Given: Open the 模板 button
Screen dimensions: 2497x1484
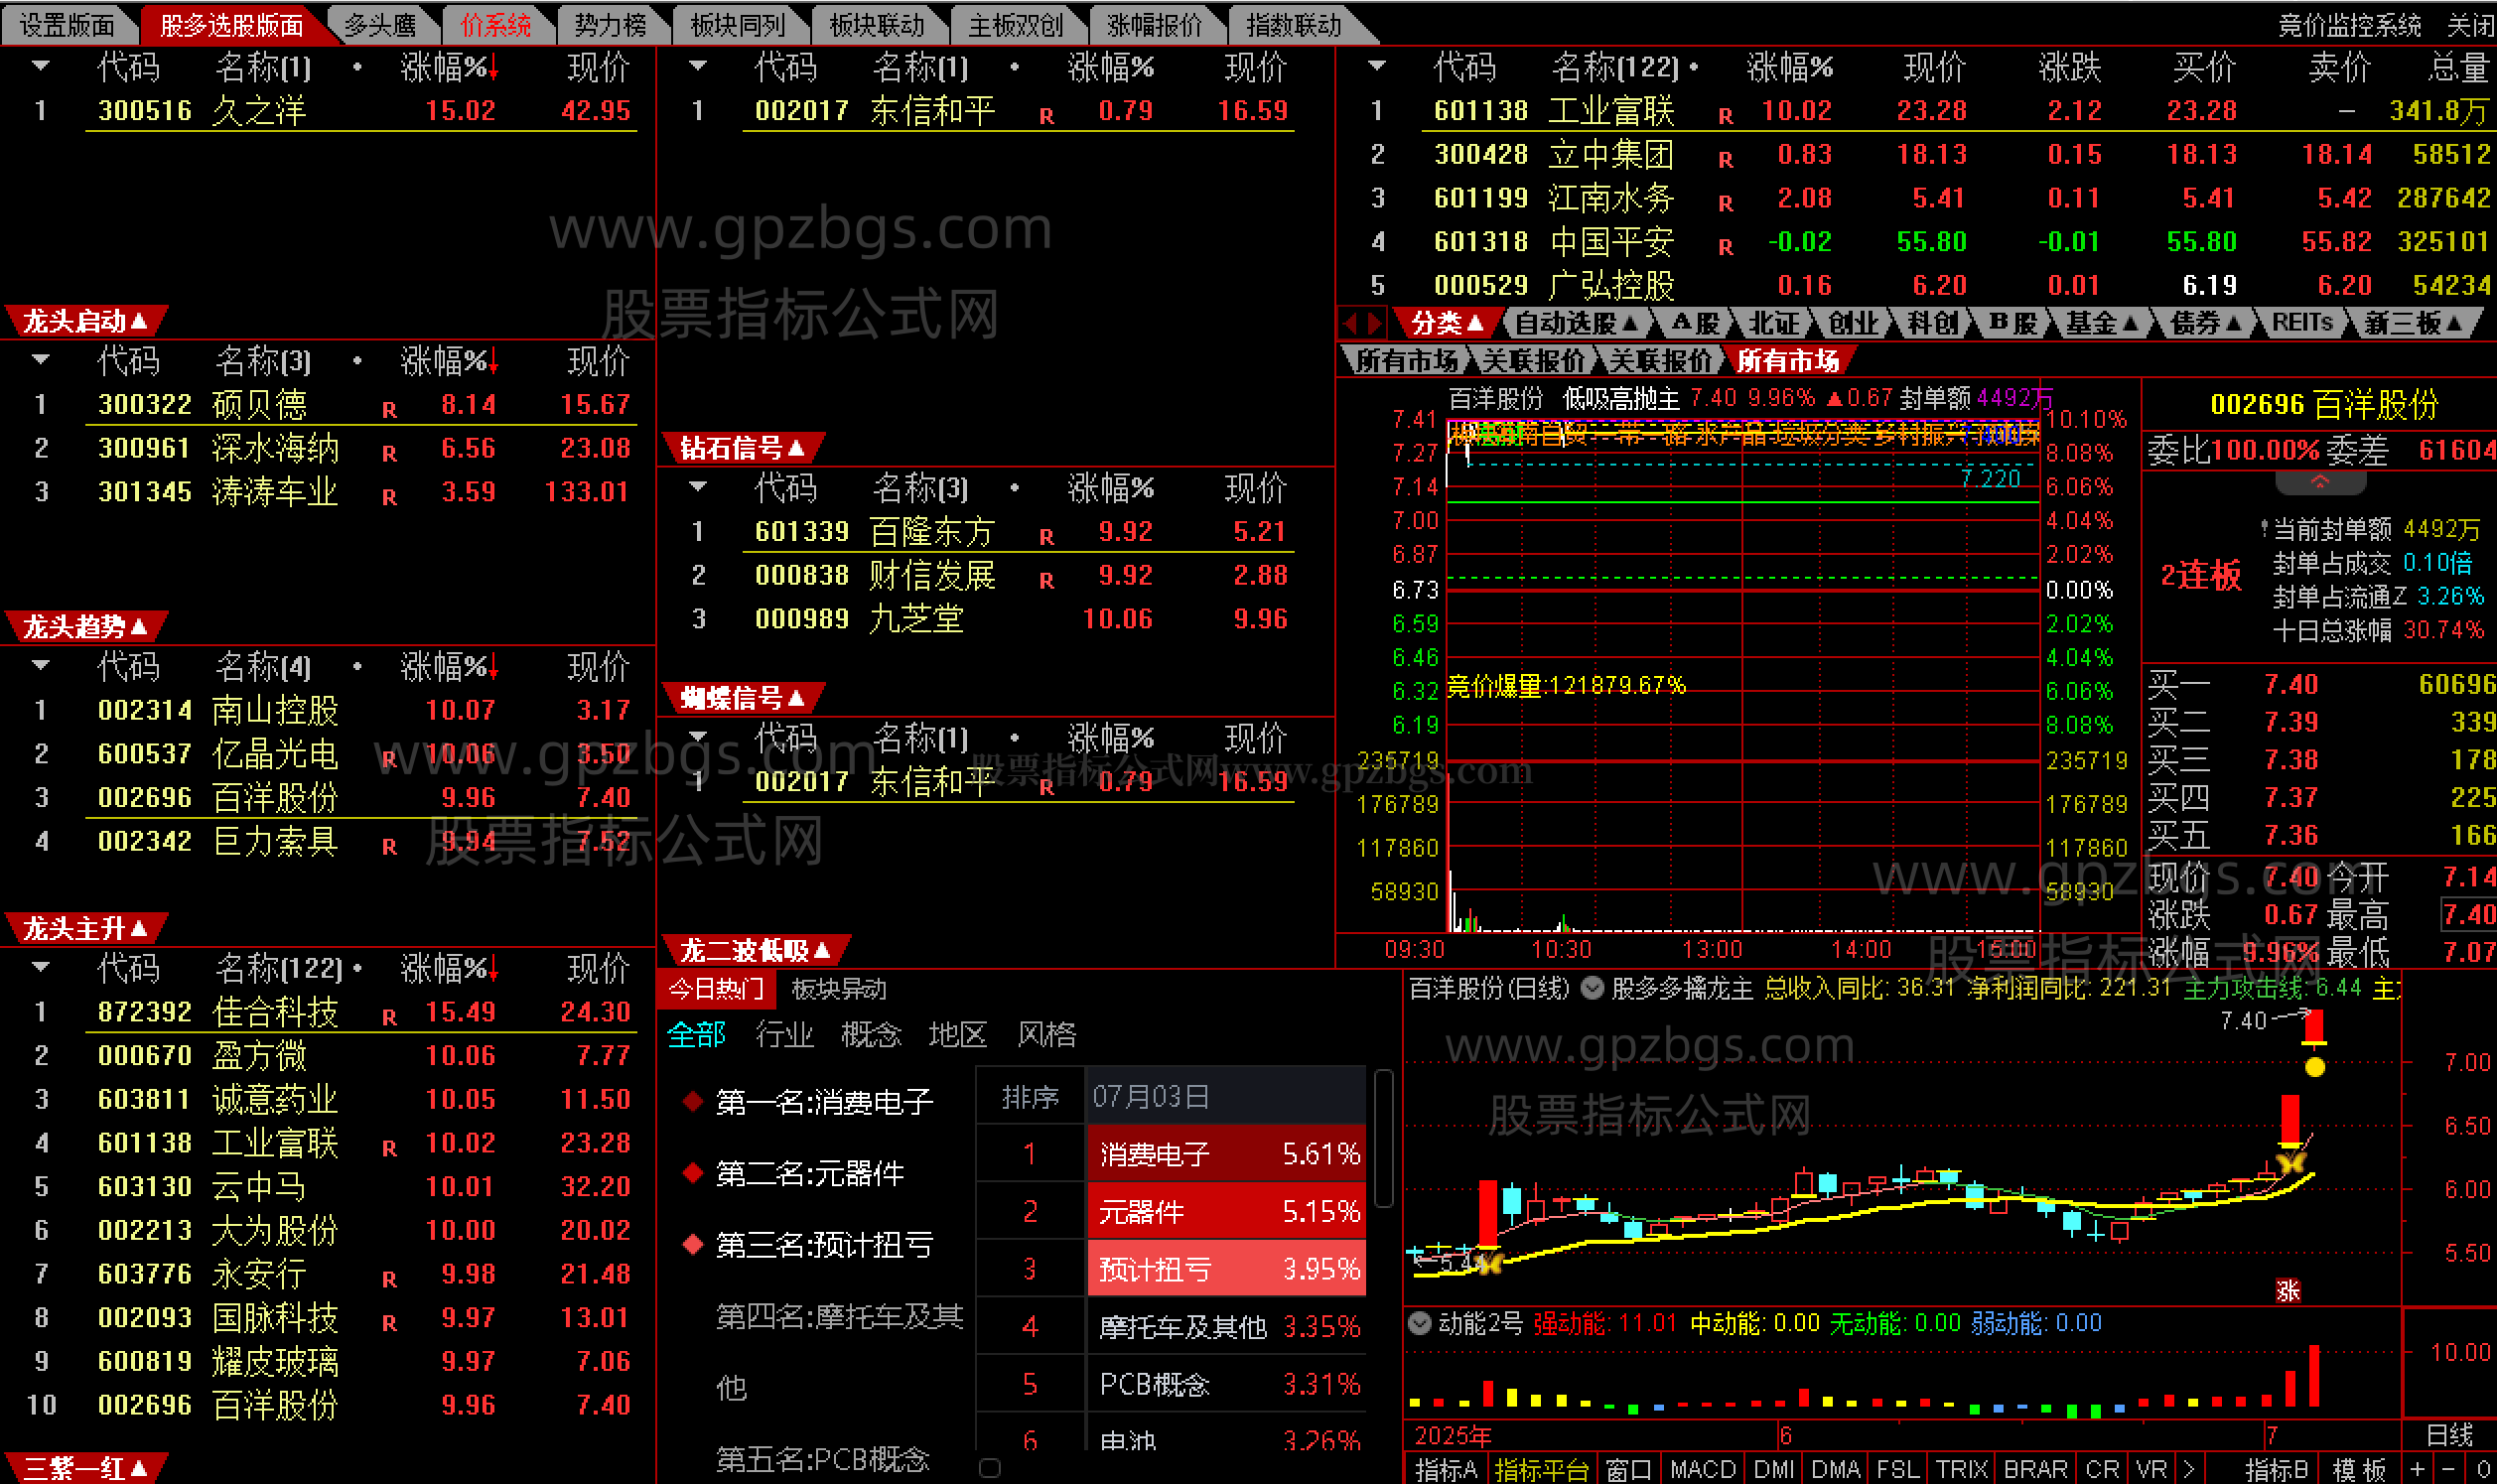Looking at the screenshot, I should pos(2359,1469).
